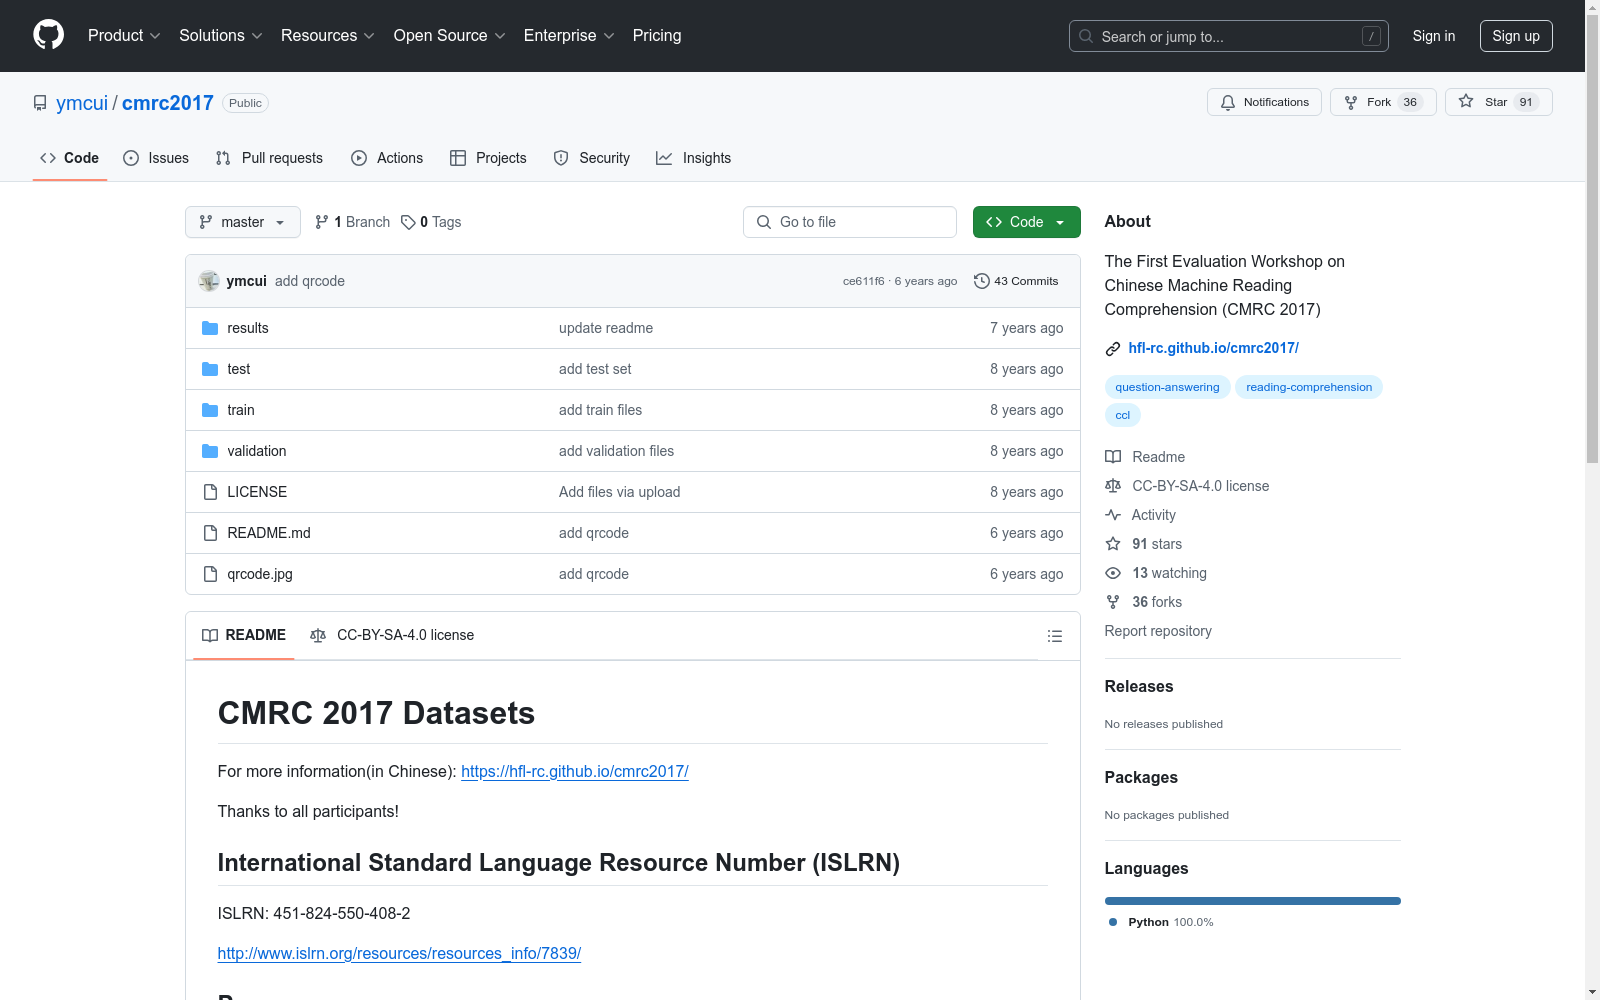Click the test folder icon
Screen dimensions: 1600x1000
(210, 369)
